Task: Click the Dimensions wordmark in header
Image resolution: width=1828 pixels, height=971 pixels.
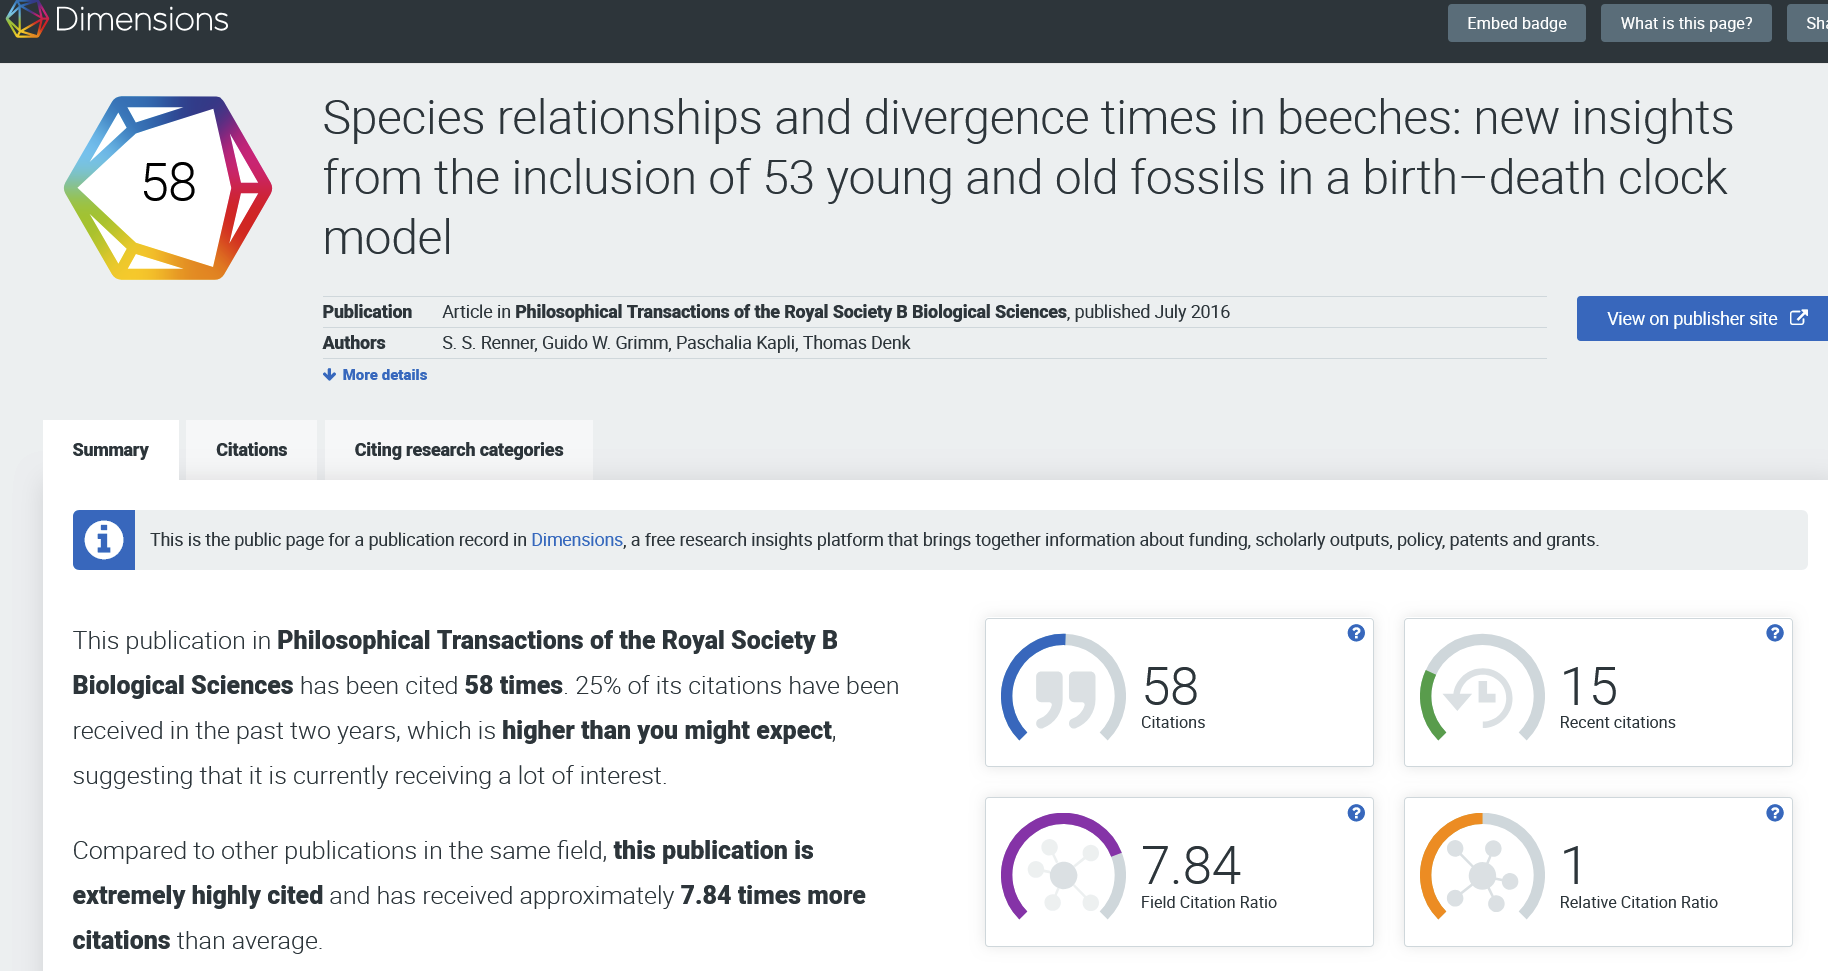Action: pyautogui.click(x=142, y=19)
